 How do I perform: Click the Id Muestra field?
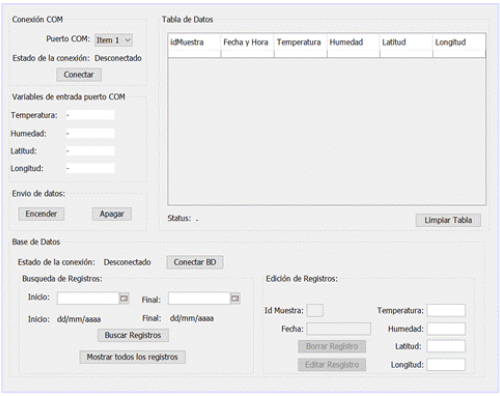tap(315, 310)
